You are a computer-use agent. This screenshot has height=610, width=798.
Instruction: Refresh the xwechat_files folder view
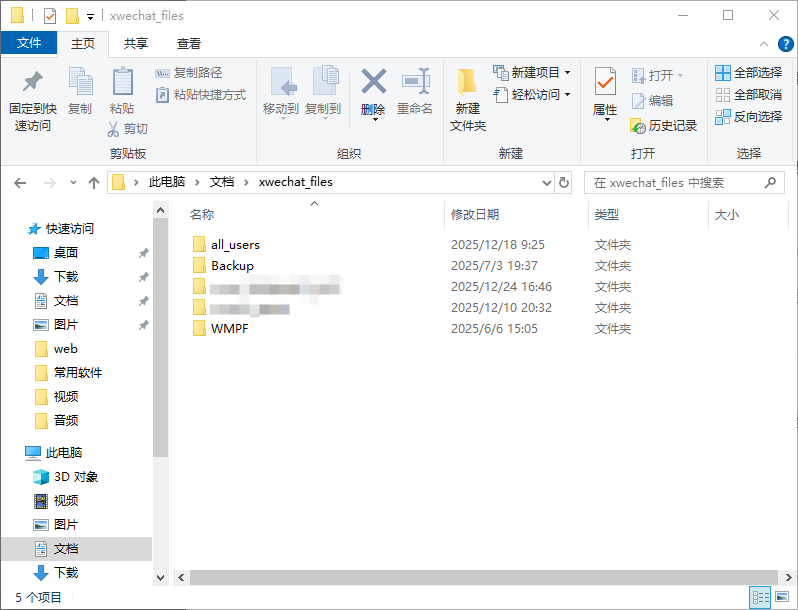point(563,183)
